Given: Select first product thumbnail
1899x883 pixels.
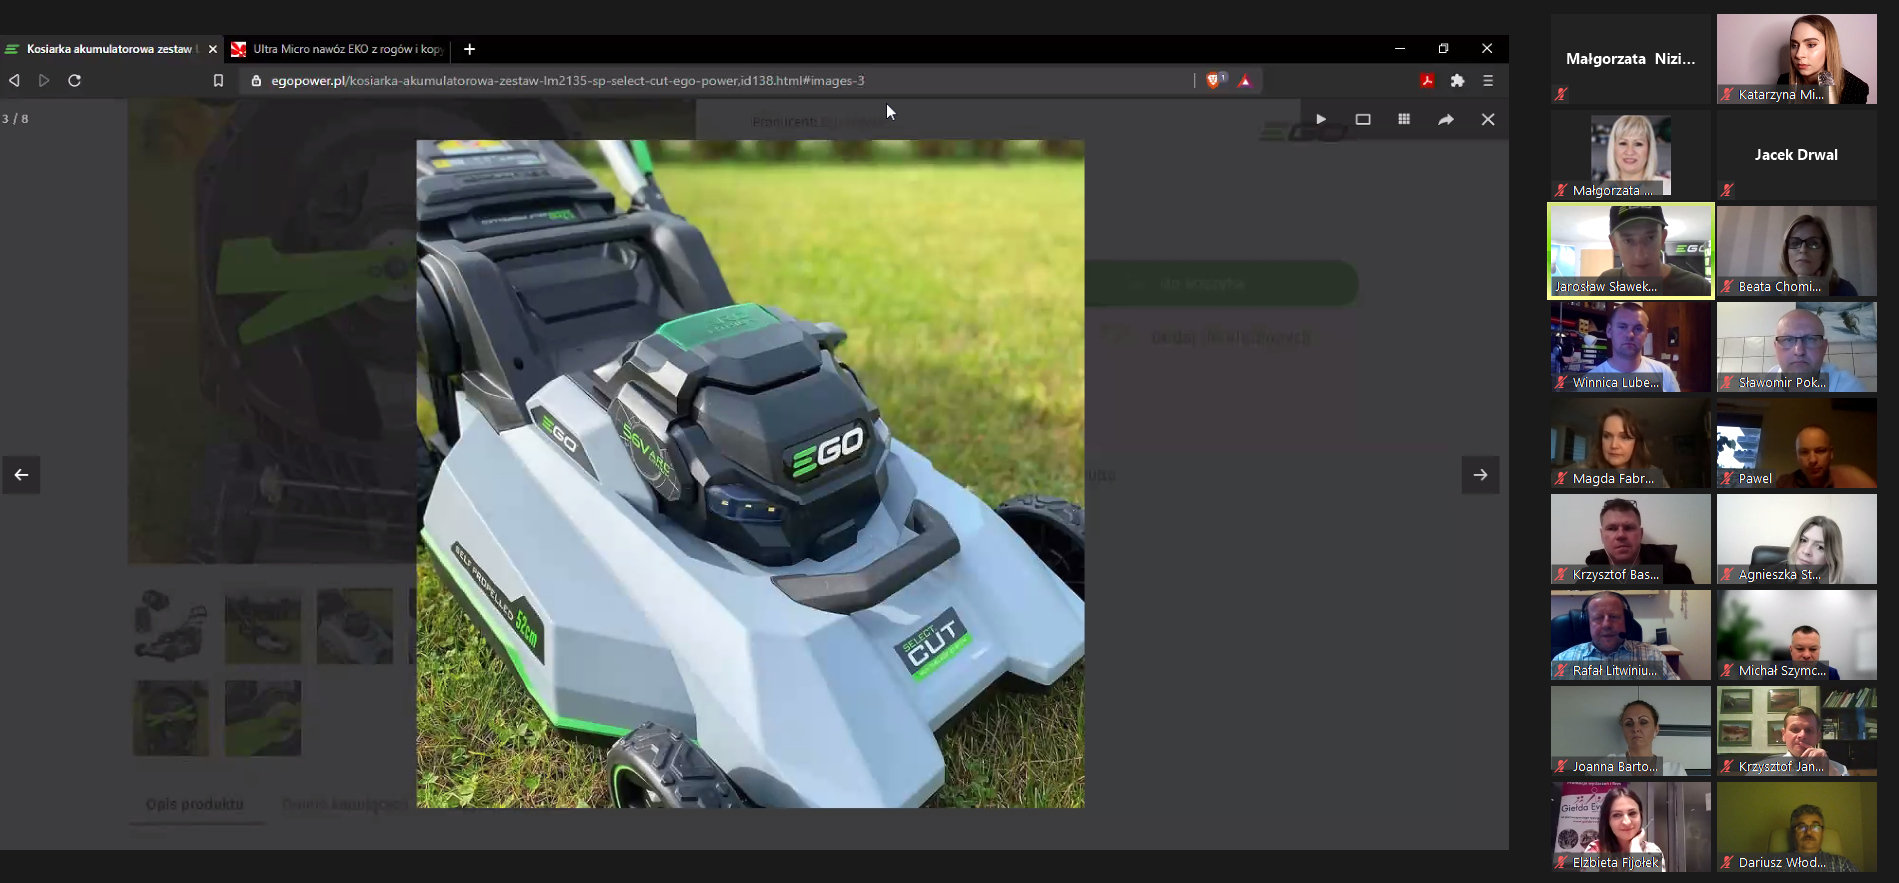Looking at the screenshot, I should coord(171,626).
